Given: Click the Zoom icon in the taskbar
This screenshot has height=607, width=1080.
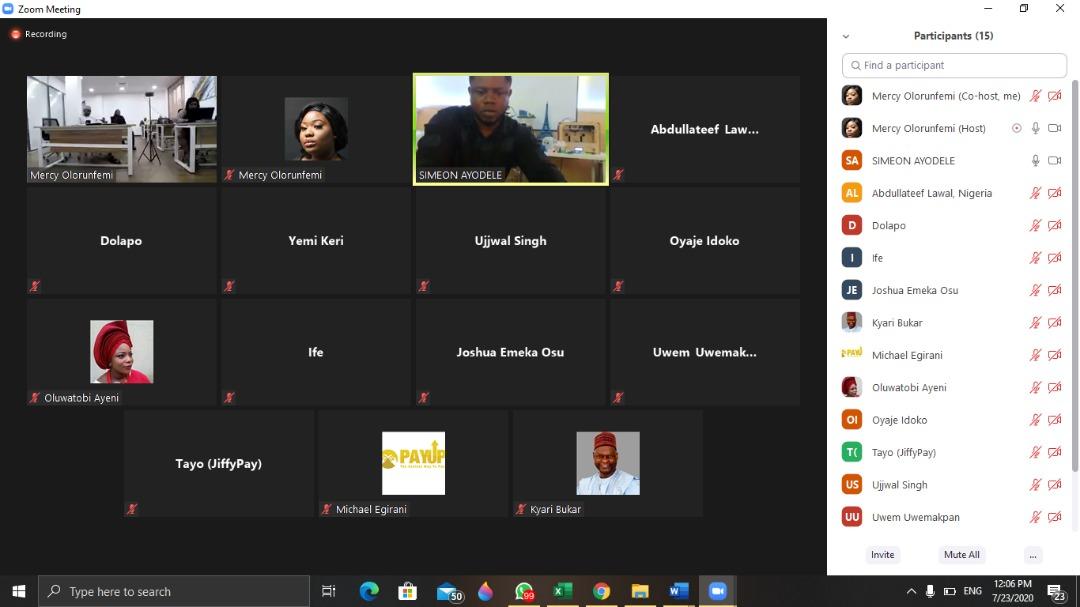Looking at the screenshot, I should pyautogui.click(x=718, y=591).
